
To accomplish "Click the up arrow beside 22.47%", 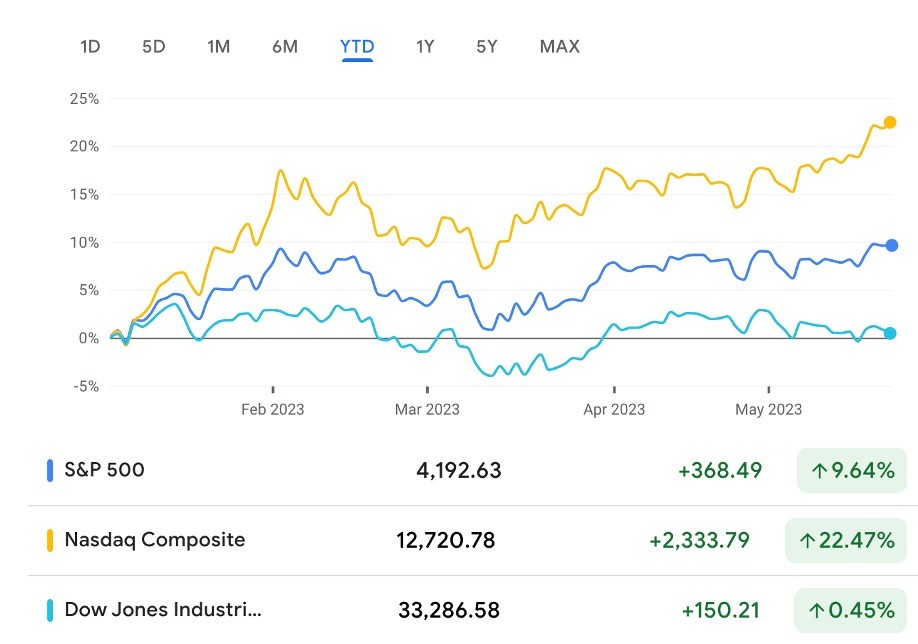I will pos(807,540).
